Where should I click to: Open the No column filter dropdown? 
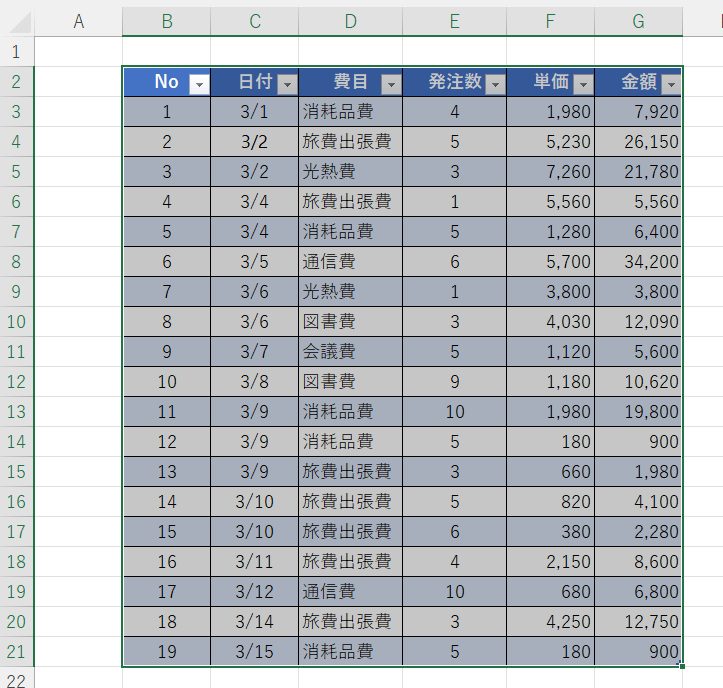pos(199,85)
